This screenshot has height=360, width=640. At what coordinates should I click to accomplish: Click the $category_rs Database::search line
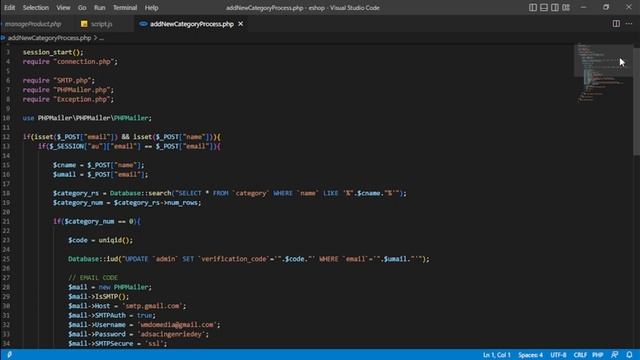point(230,193)
